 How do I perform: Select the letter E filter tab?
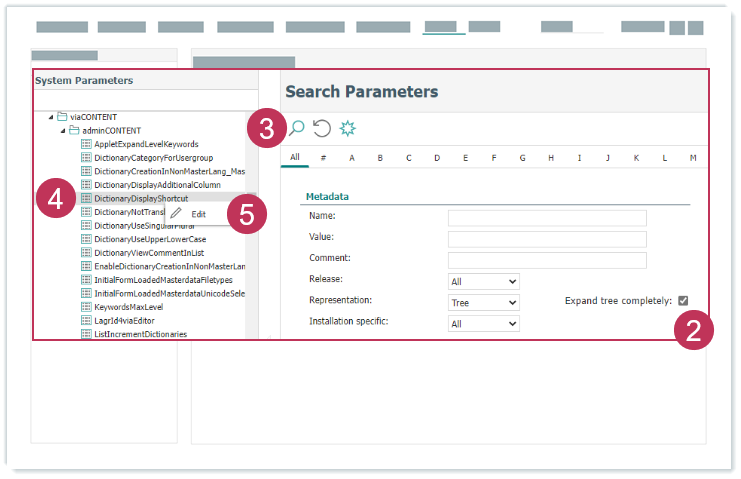coord(465,158)
